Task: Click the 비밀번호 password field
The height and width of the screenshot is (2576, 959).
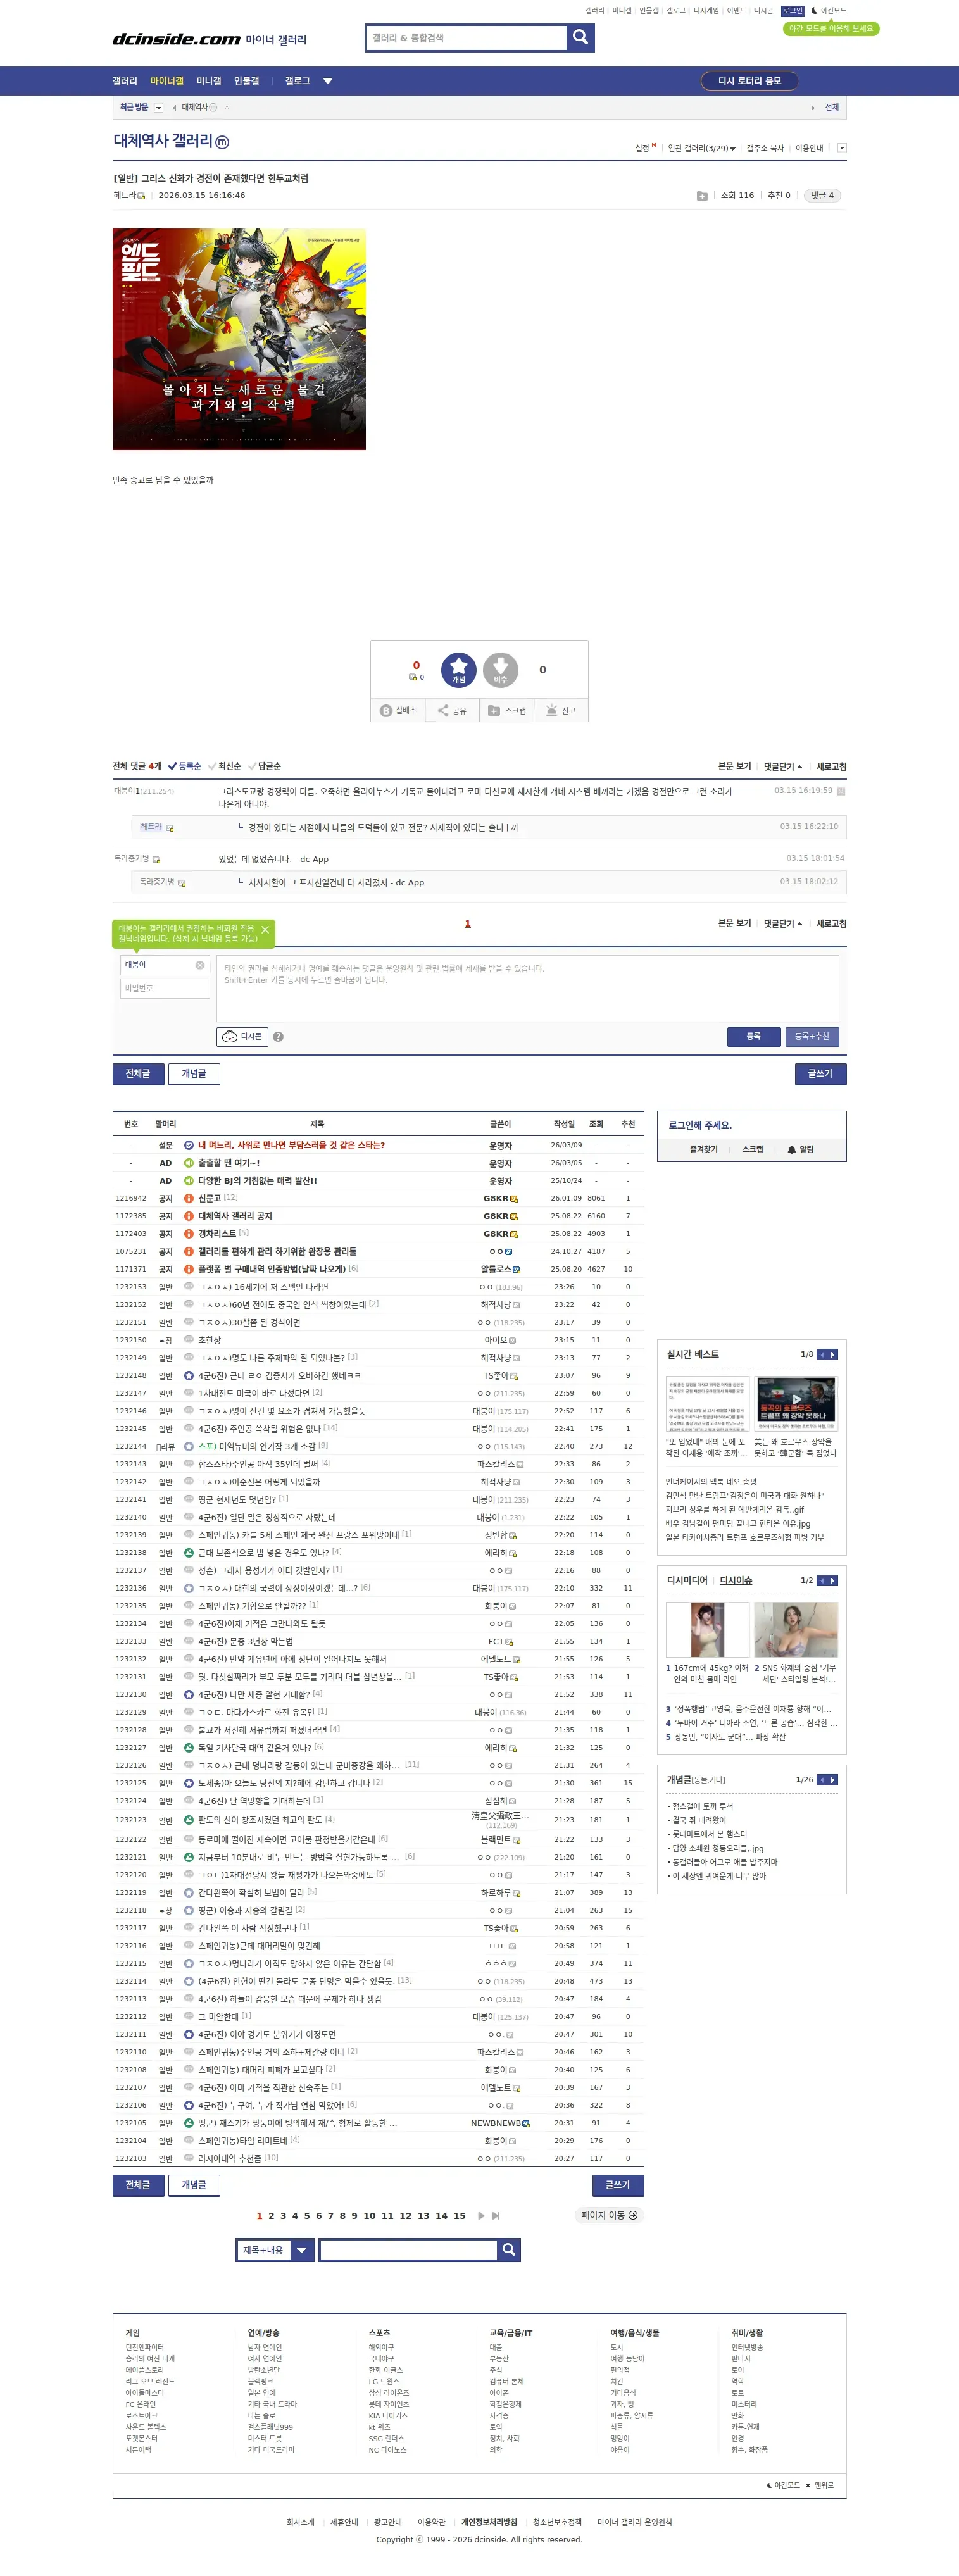Action: coord(165,988)
